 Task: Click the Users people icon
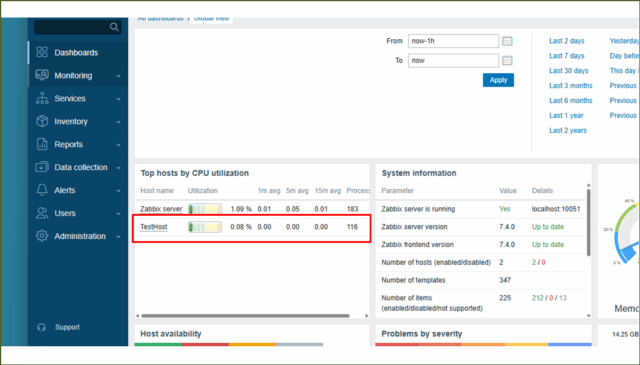point(42,213)
